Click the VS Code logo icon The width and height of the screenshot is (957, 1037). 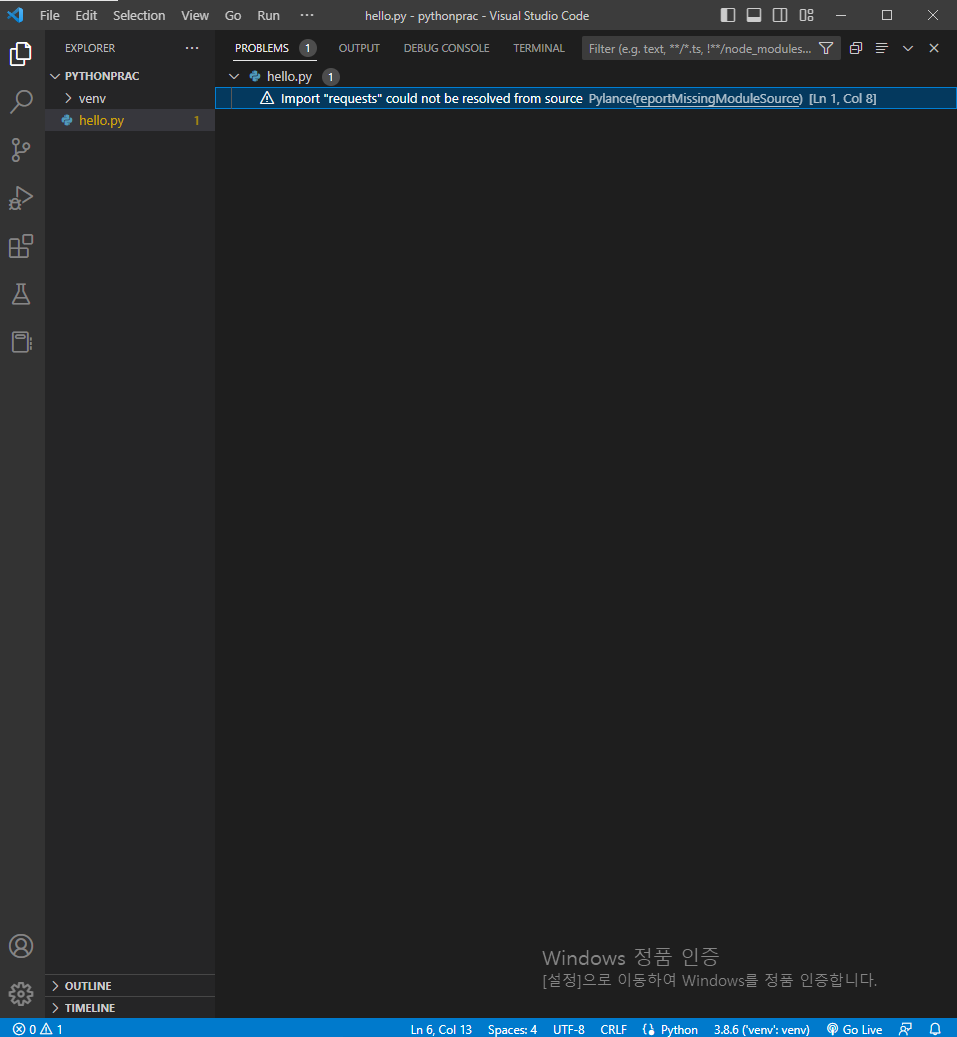[x=15, y=15]
